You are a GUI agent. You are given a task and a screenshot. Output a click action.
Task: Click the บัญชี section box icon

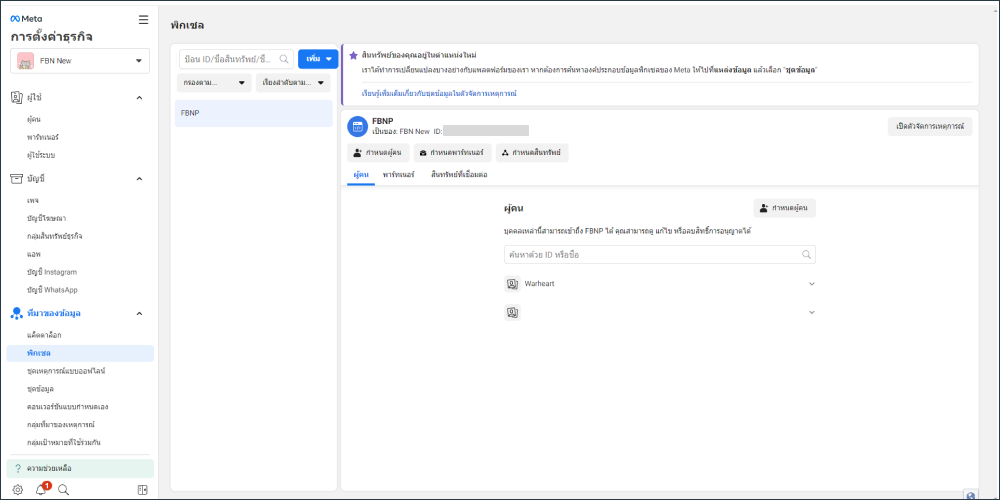[x=17, y=179]
